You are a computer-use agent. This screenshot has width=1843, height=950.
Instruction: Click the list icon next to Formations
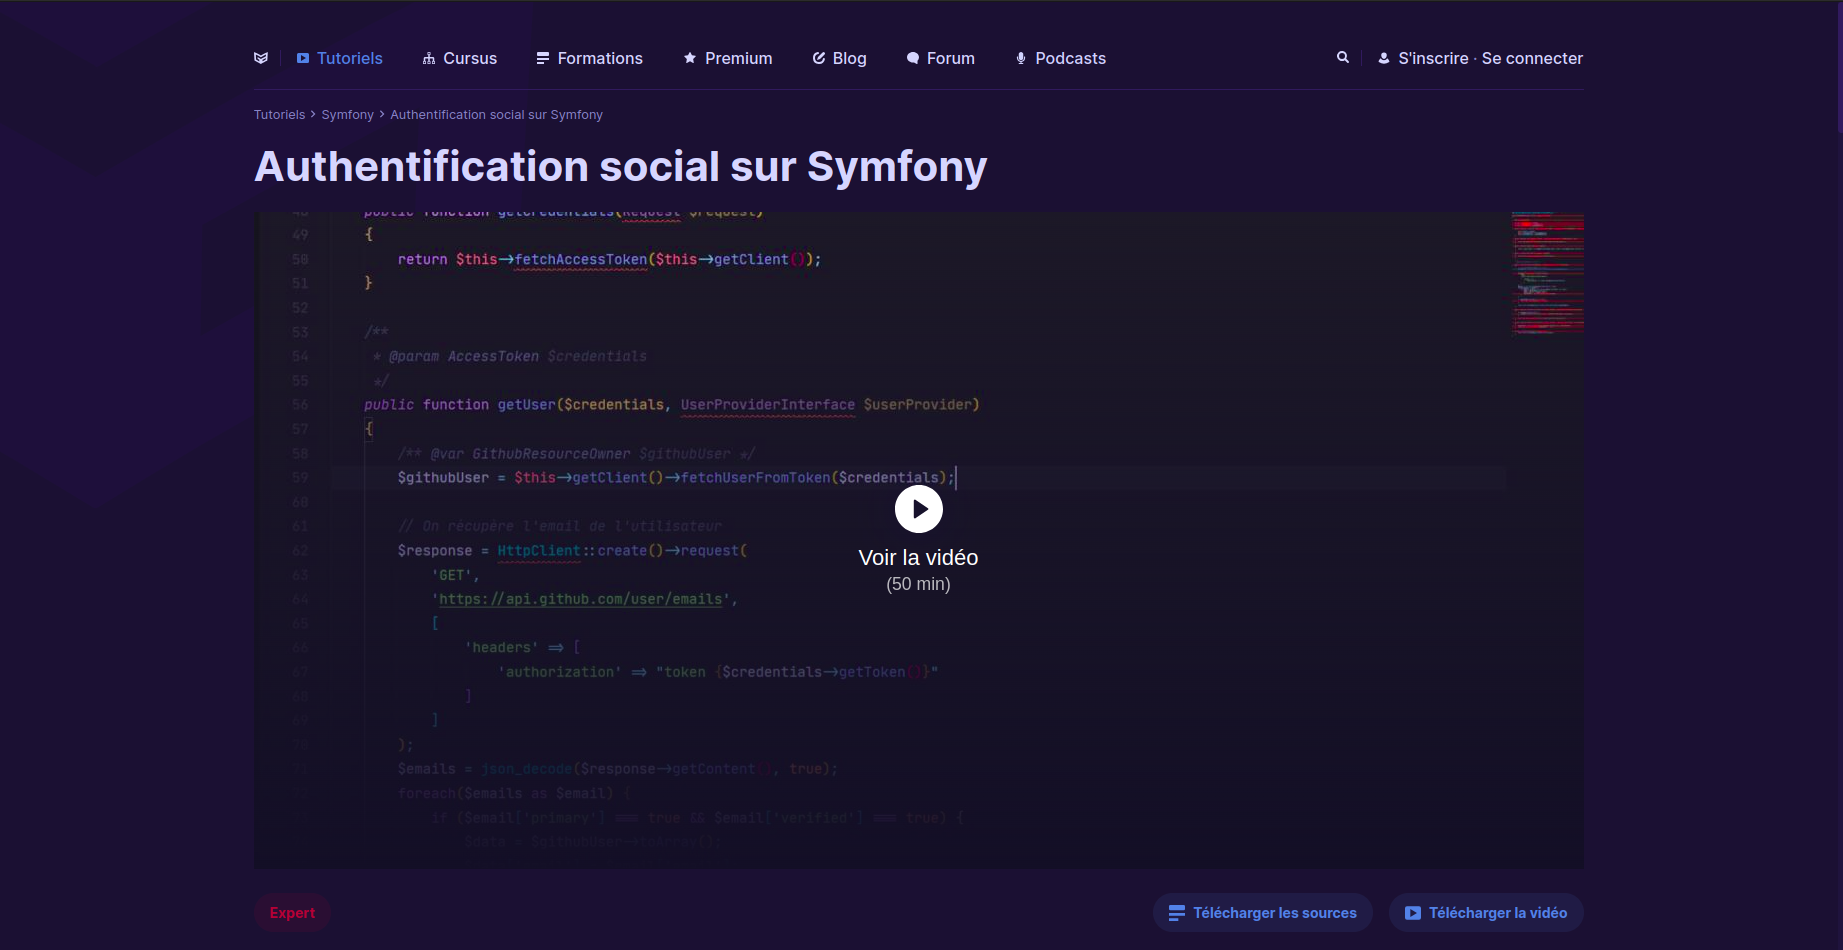pos(541,58)
